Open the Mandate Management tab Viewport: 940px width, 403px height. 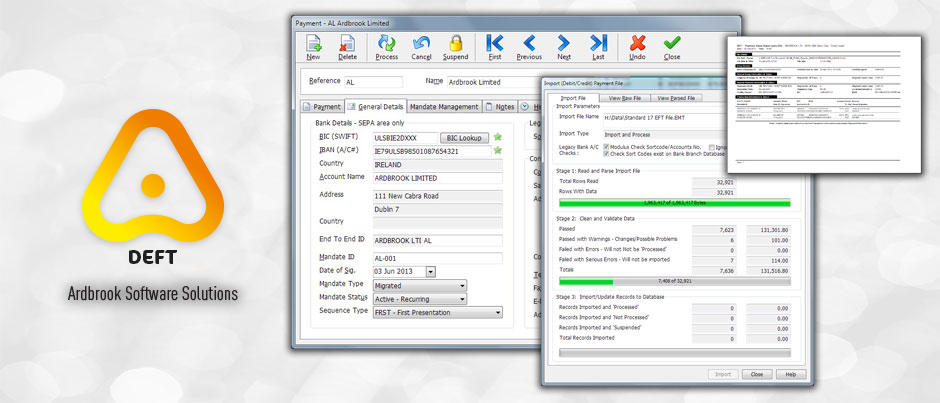point(445,107)
